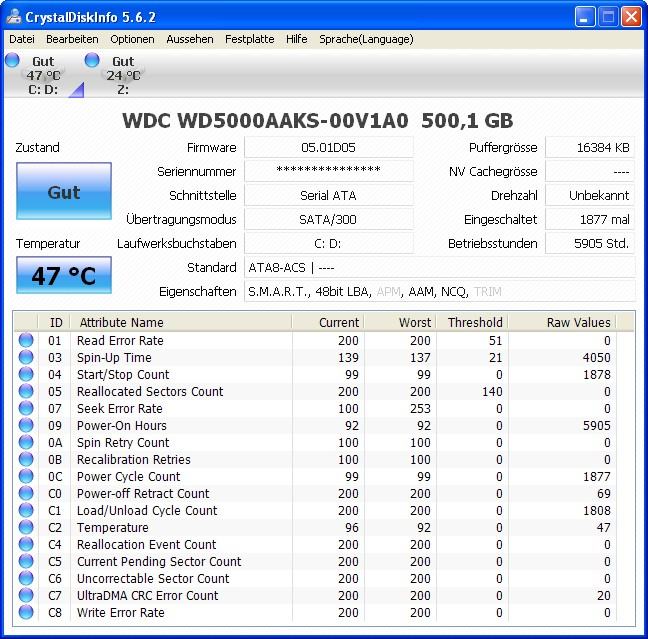
Task: Click the worst value 253
Action: click(x=420, y=408)
